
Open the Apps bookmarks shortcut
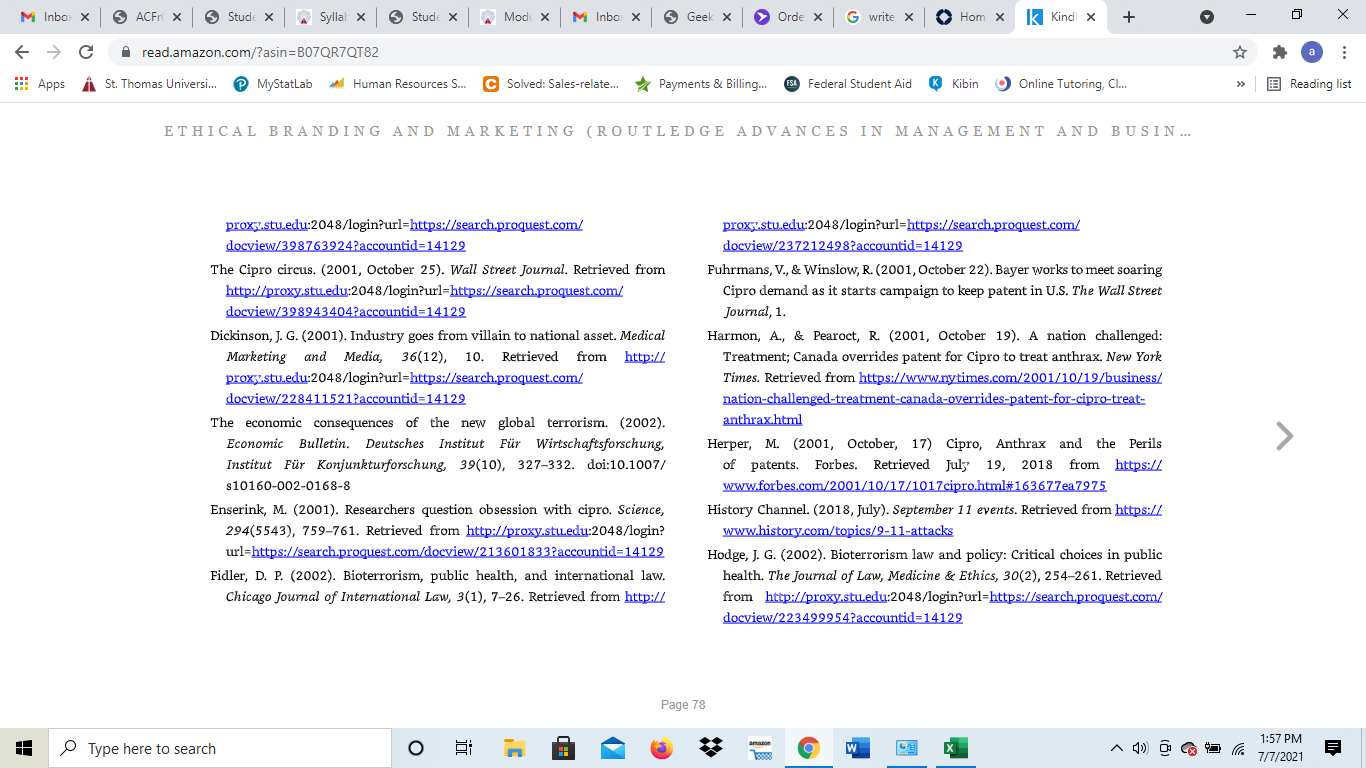click(x=40, y=84)
